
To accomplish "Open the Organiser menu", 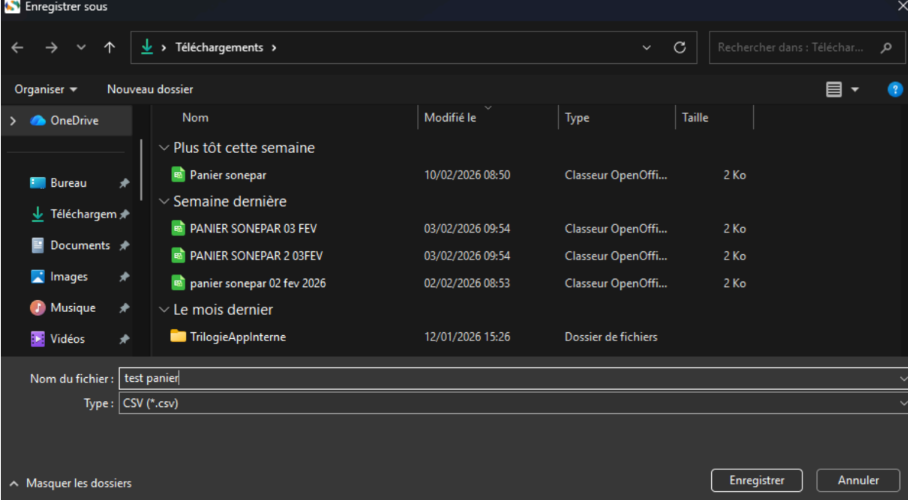I will click(x=45, y=89).
